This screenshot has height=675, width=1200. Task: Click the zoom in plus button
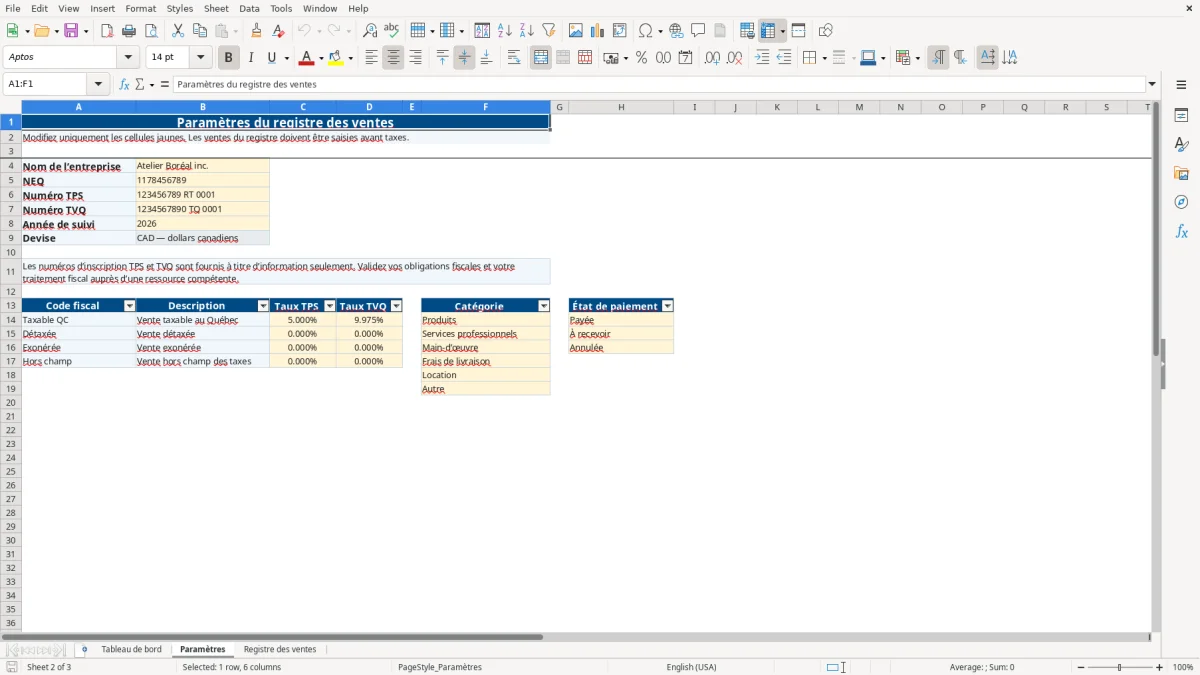tap(1160, 667)
